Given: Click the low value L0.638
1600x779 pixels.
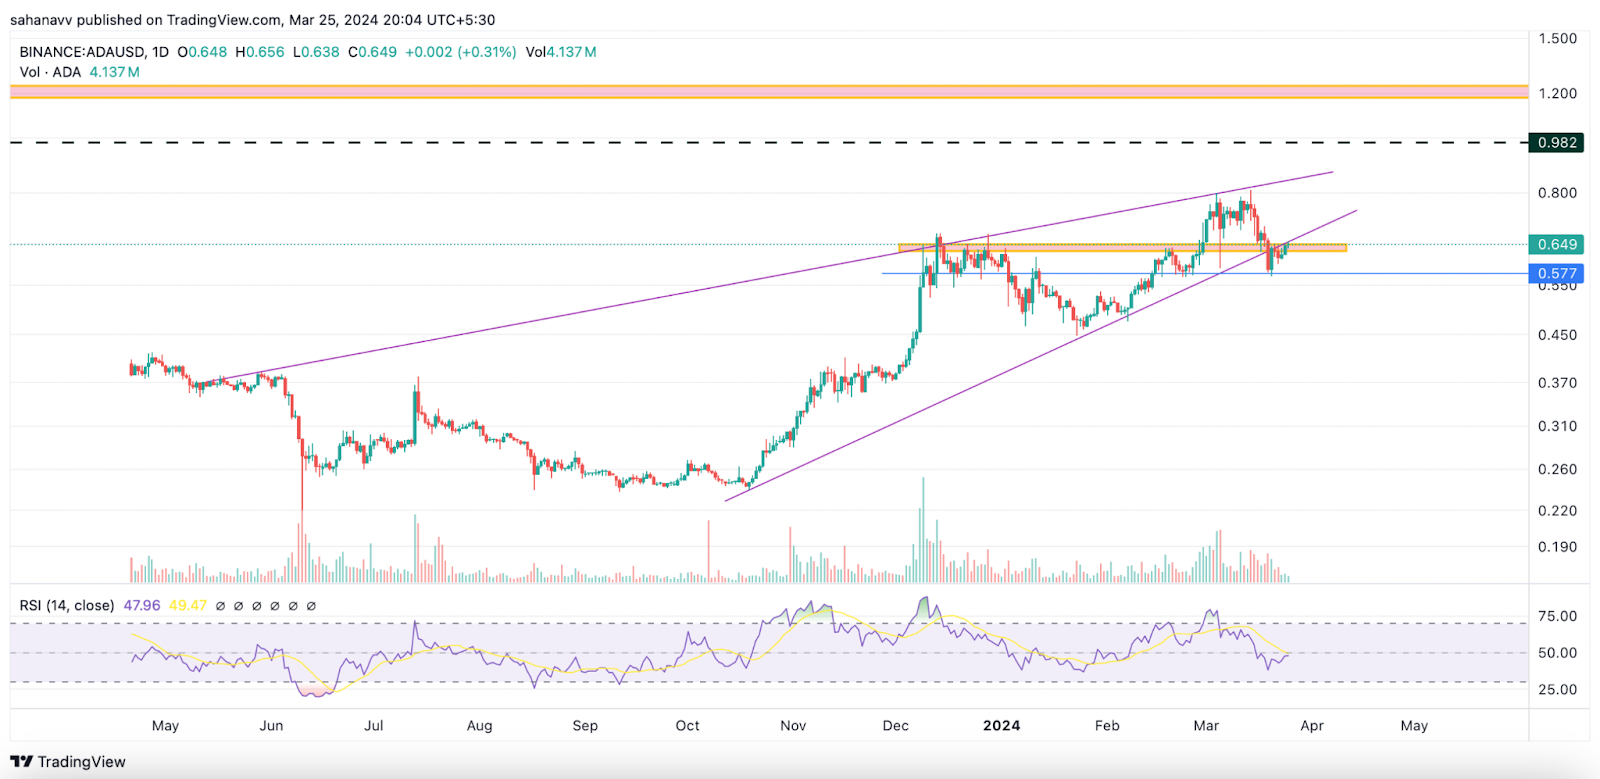Looking at the screenshot, I should click(x=316, y=52).
